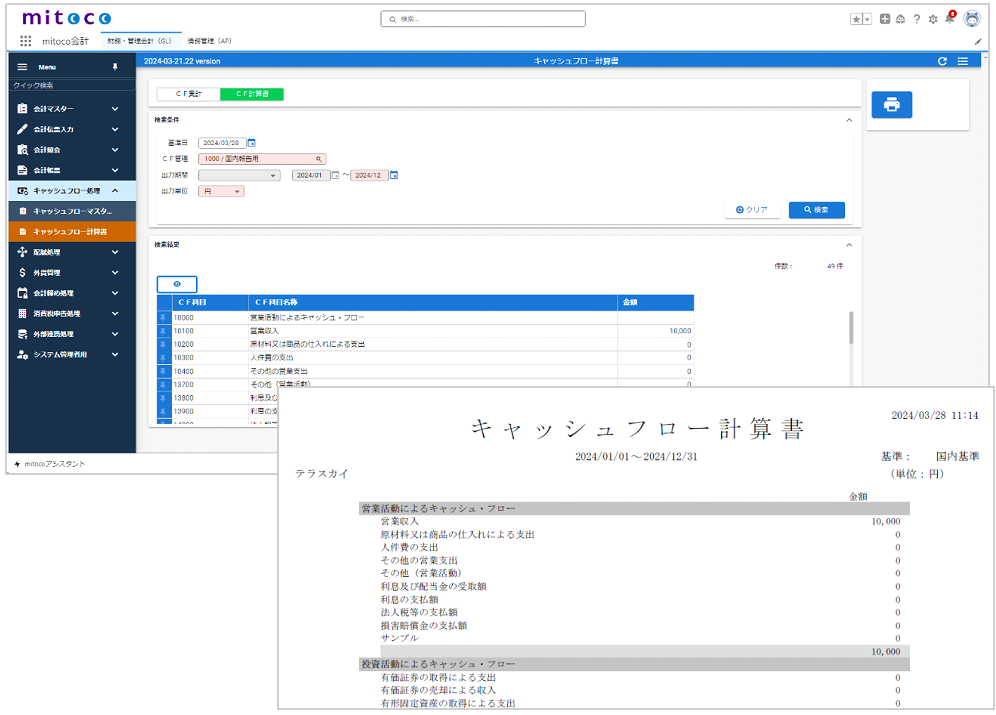Click the blue 検索 search button
The width and height of the screenshot is (996, 715).
click(x=817, y=210)
